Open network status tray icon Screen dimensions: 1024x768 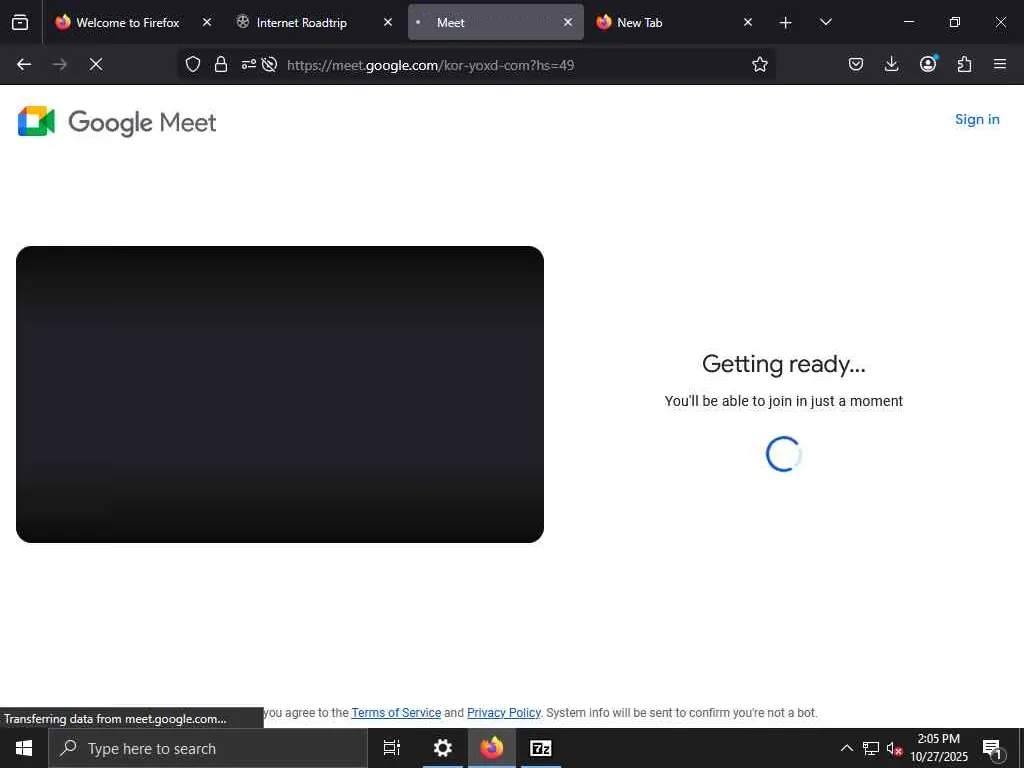pos(871,748)
